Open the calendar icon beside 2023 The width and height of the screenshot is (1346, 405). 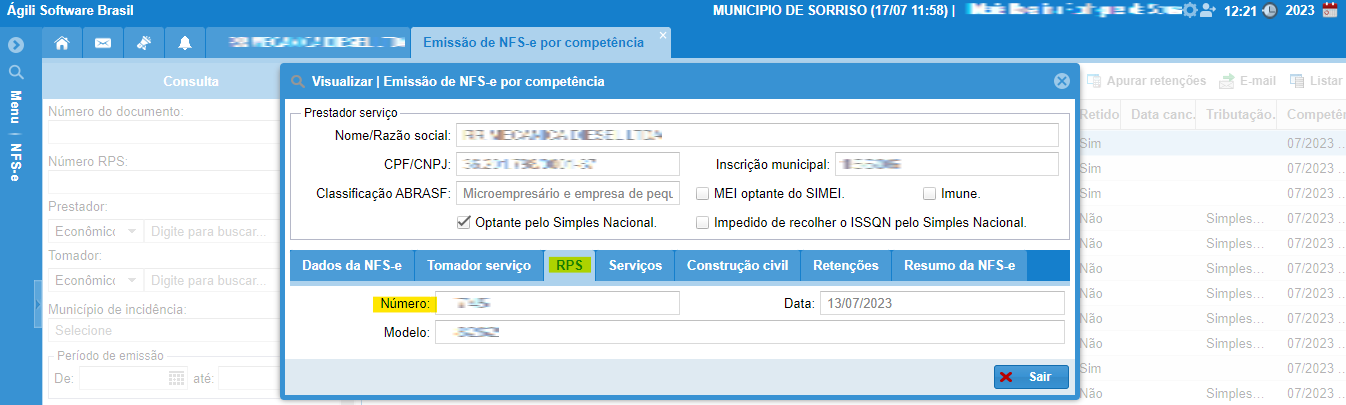tap(1330, 11)
